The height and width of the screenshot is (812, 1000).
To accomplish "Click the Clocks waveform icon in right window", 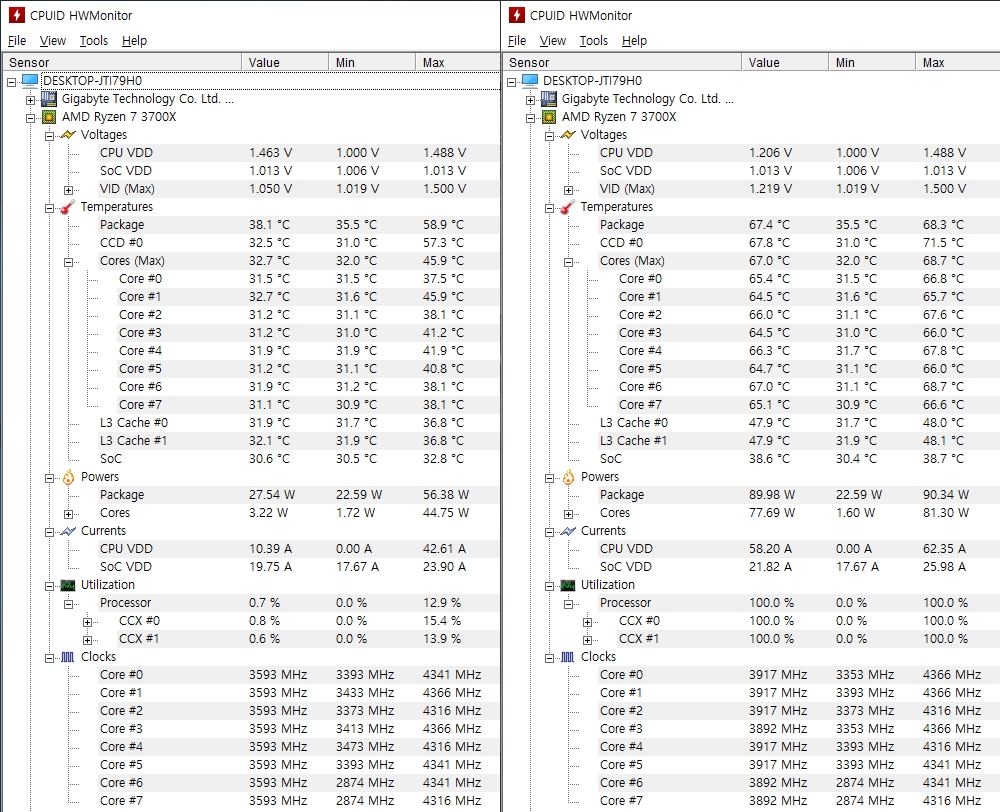I will [x=568, y=657].
